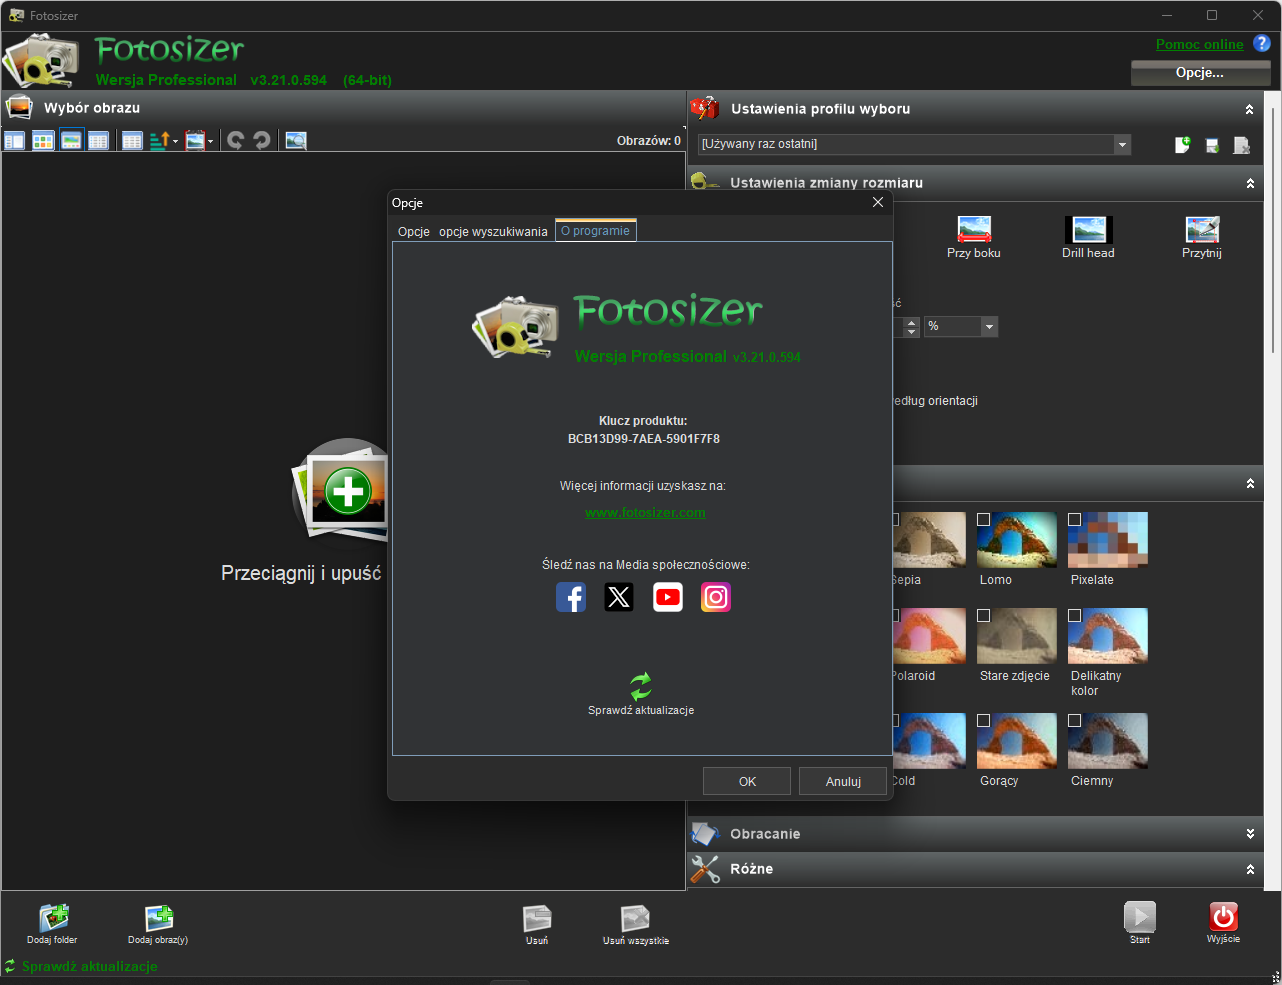The image size is (1282, 985).
Task: Click the Usuń wszystkie icon
Action: click(x=636, y=918)
